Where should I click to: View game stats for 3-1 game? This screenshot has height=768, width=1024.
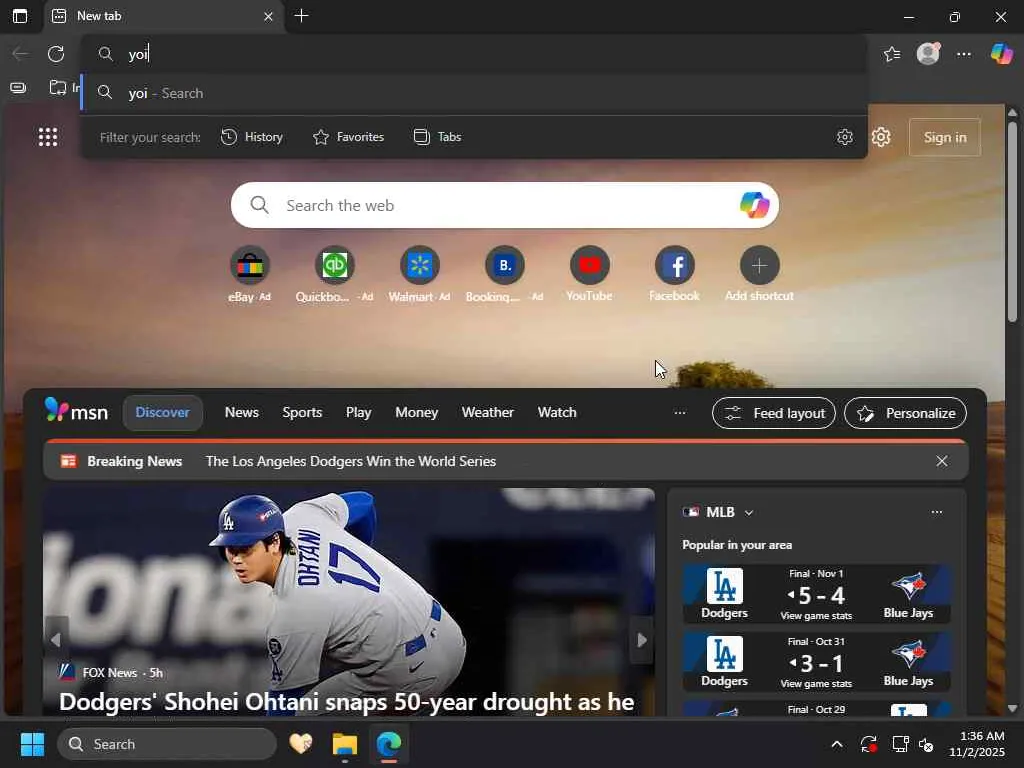(x=816, y=684)
